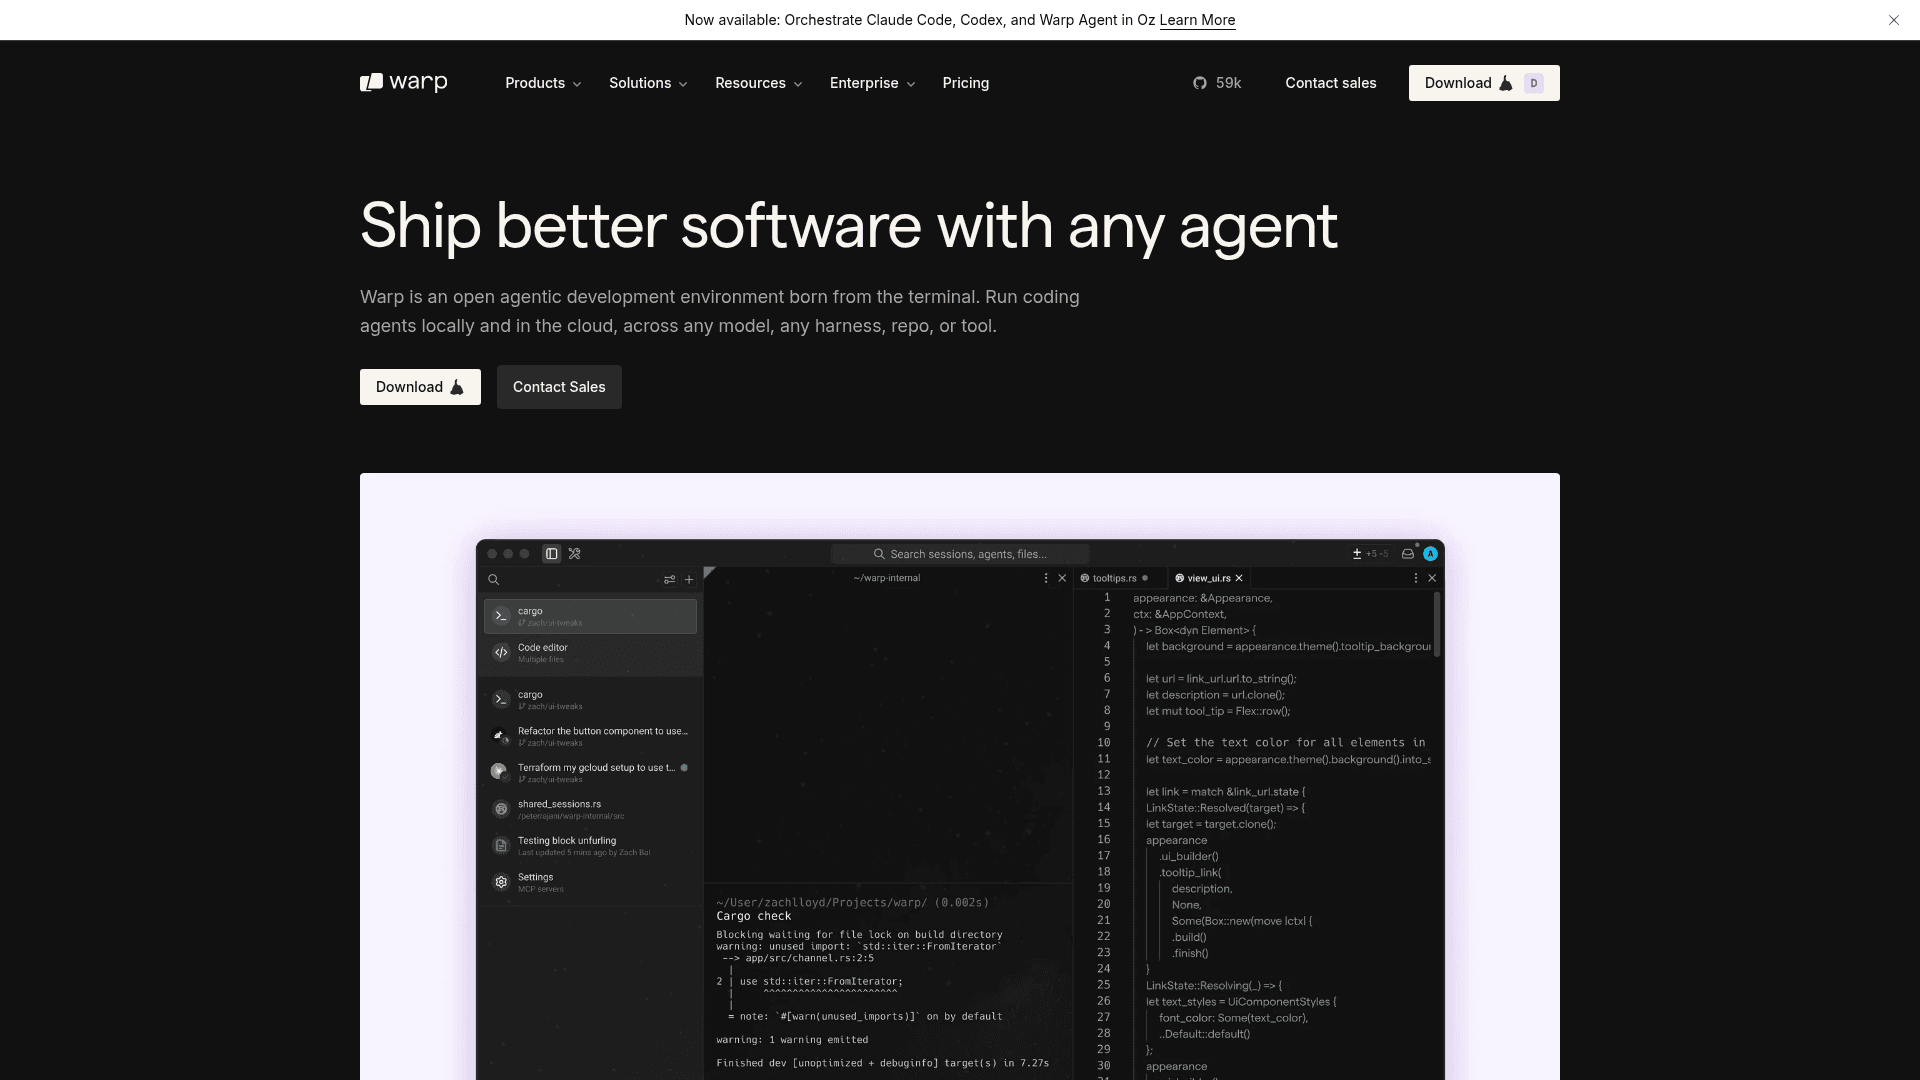Image resolution: width=1920 pixels, height=1080 pixels.
Task: Click the '// Set the text color' comment line
Action: (1286, 743)
